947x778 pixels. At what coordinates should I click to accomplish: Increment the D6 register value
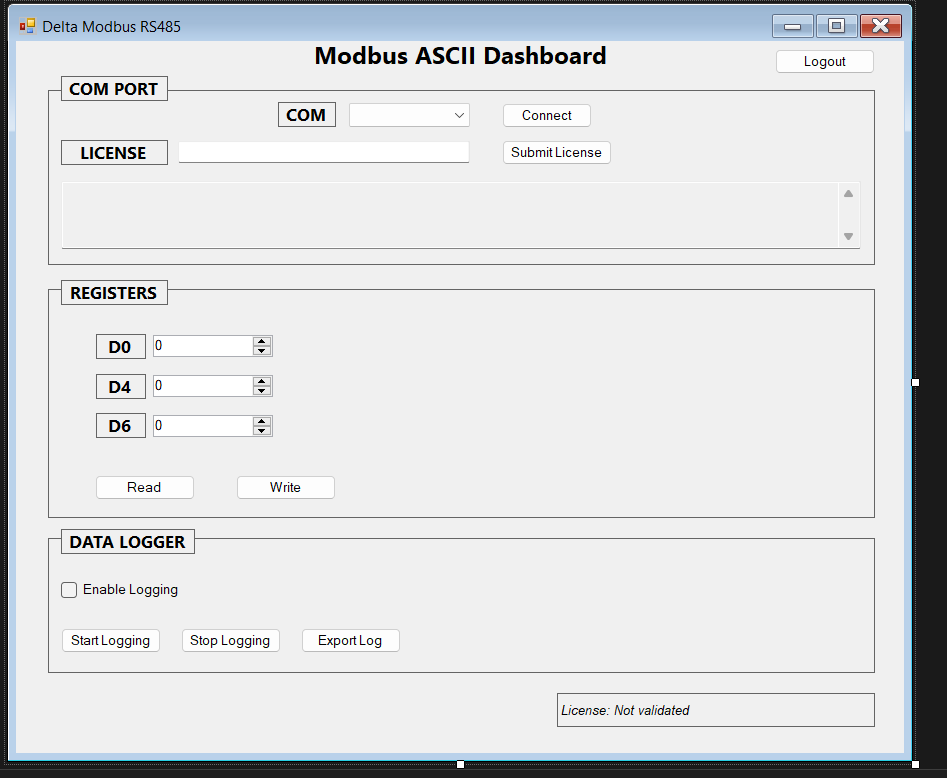coord(262,421)
